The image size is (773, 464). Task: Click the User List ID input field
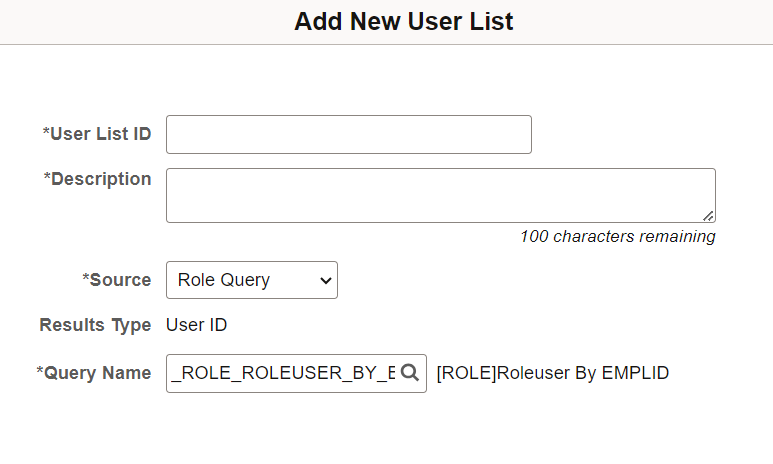(x=349, y=135)
